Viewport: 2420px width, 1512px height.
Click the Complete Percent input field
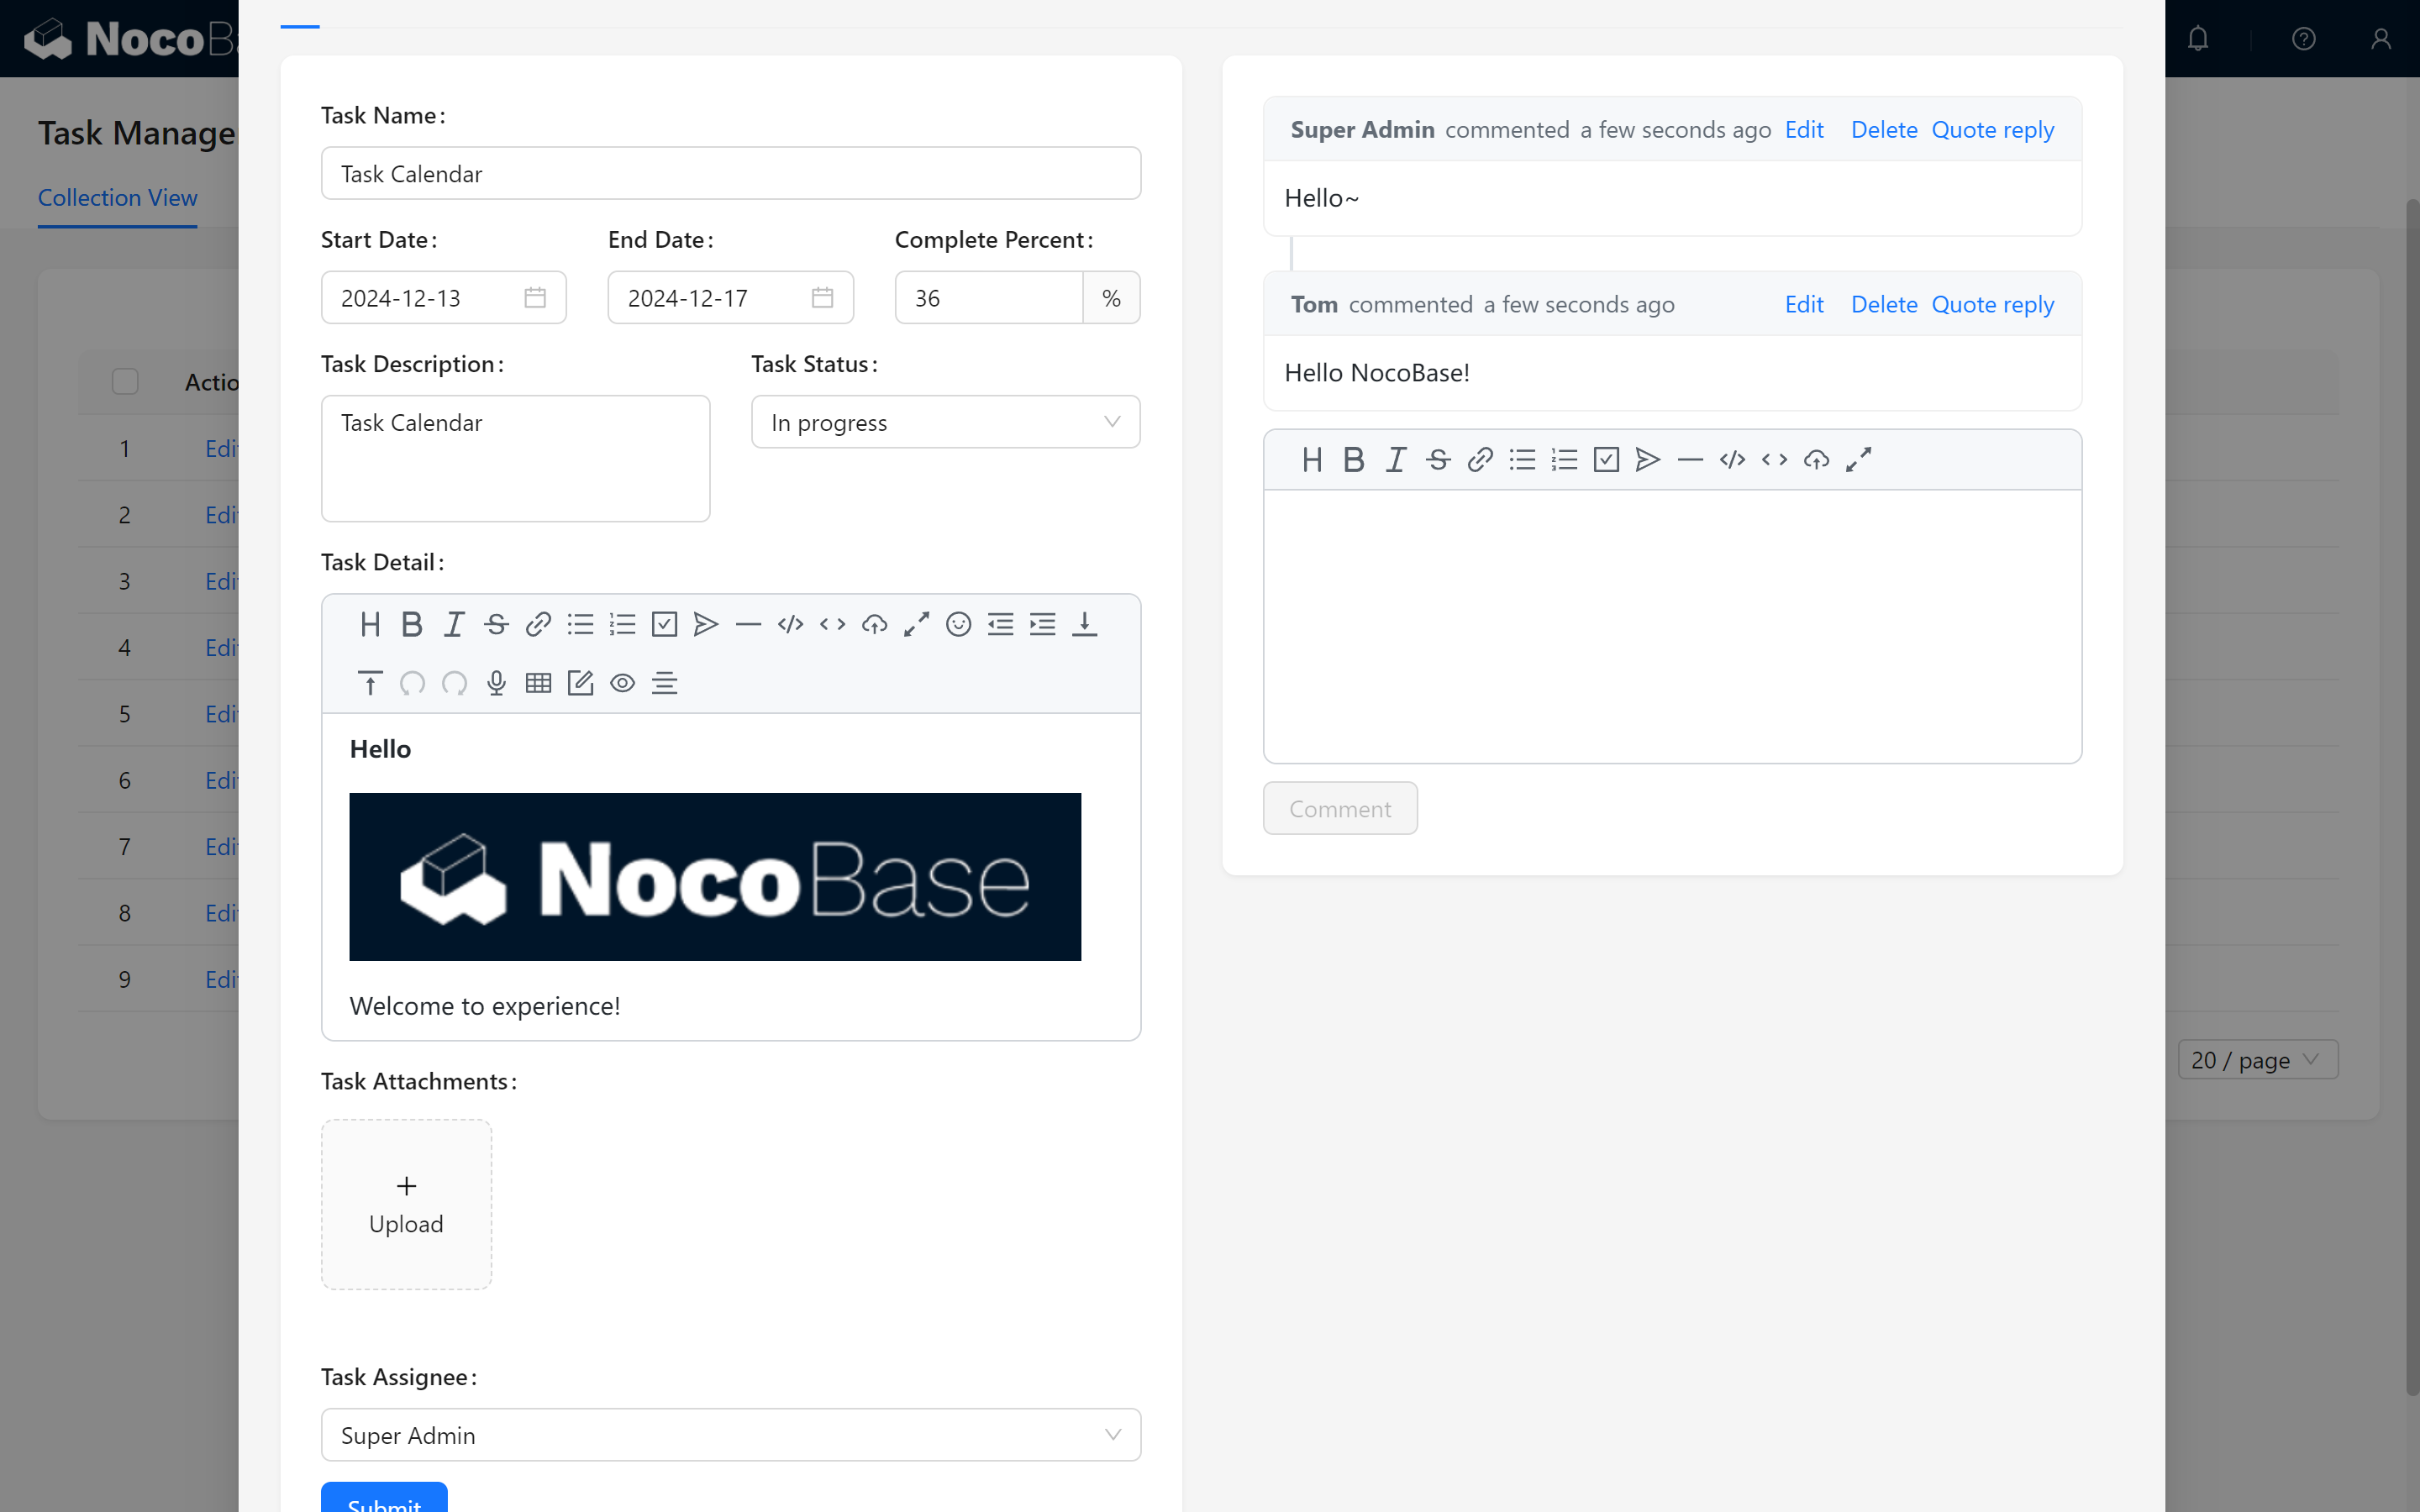[x=988, y=298]
